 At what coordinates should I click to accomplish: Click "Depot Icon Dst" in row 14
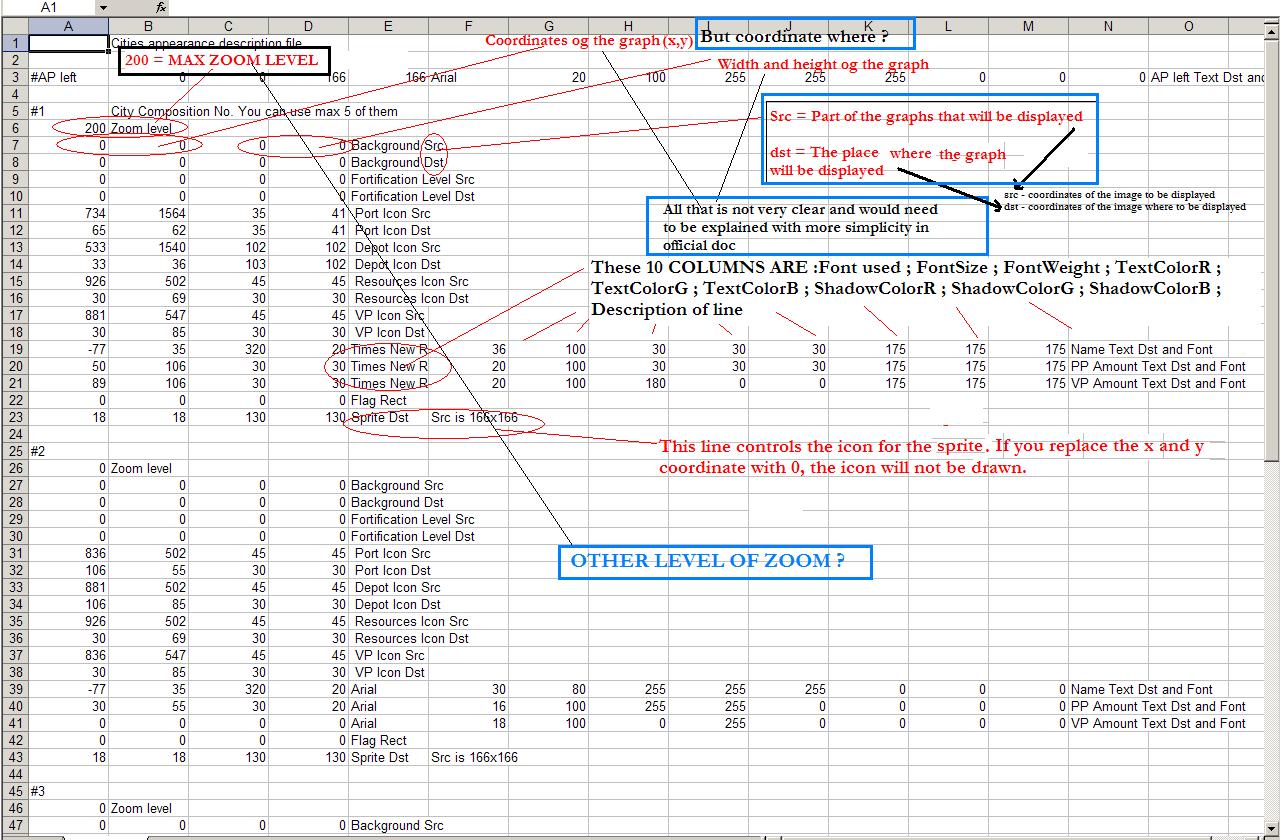click(398, 264)
